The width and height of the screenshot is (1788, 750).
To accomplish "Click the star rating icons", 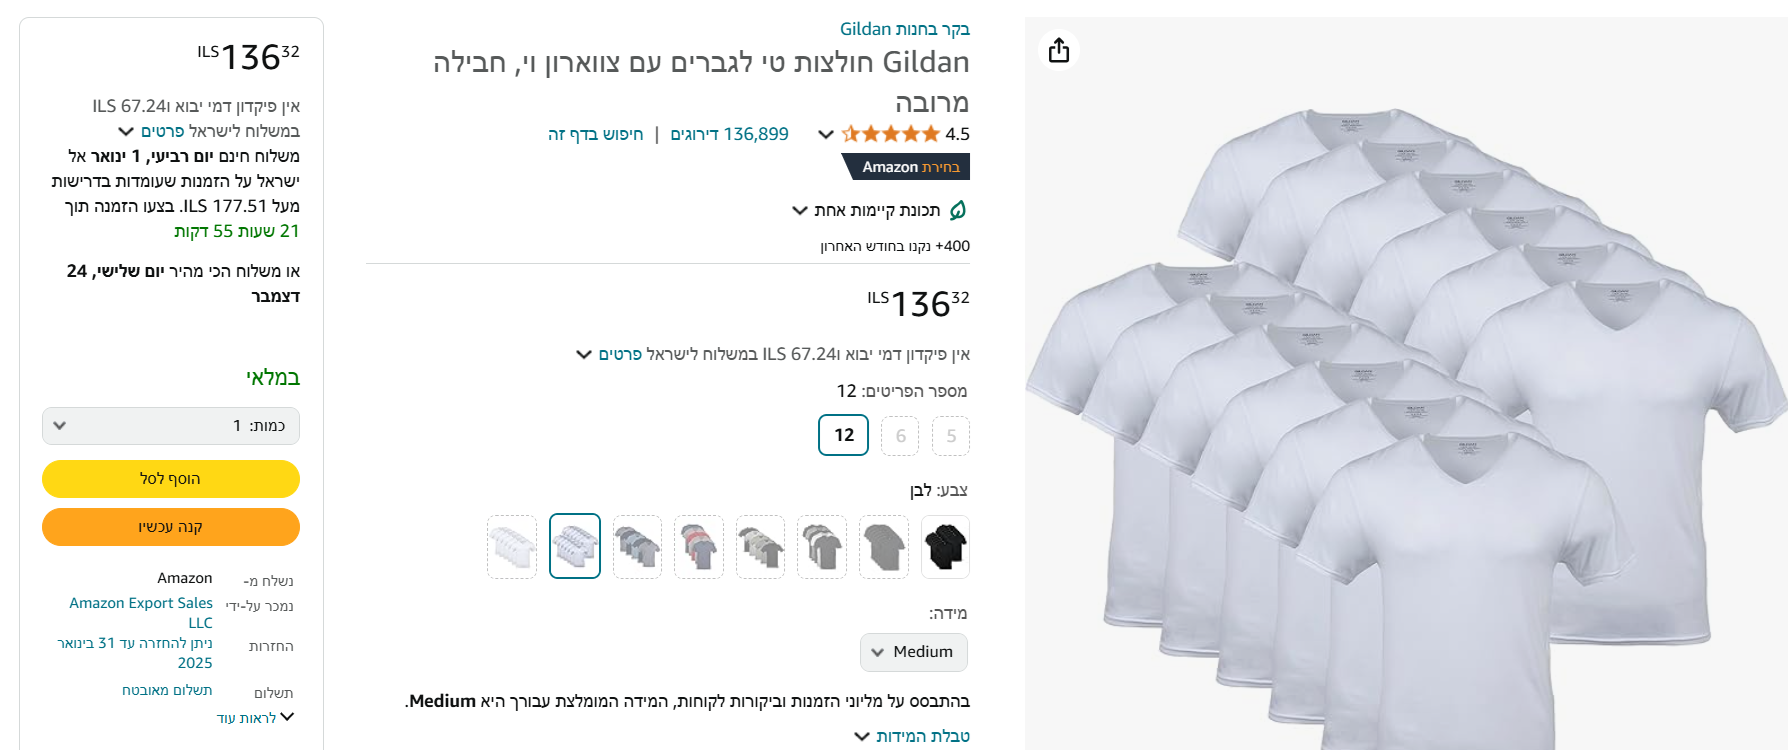I will click(x=891, y=134).
